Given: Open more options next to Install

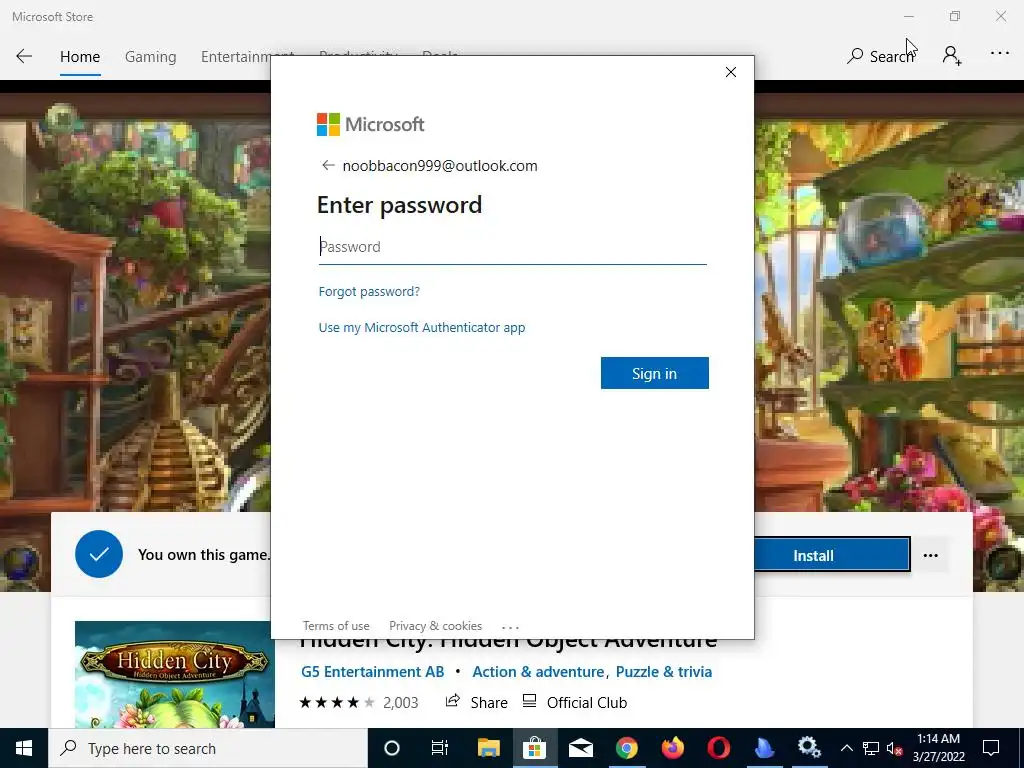Looking at the screenshot, I should point(931,555).
